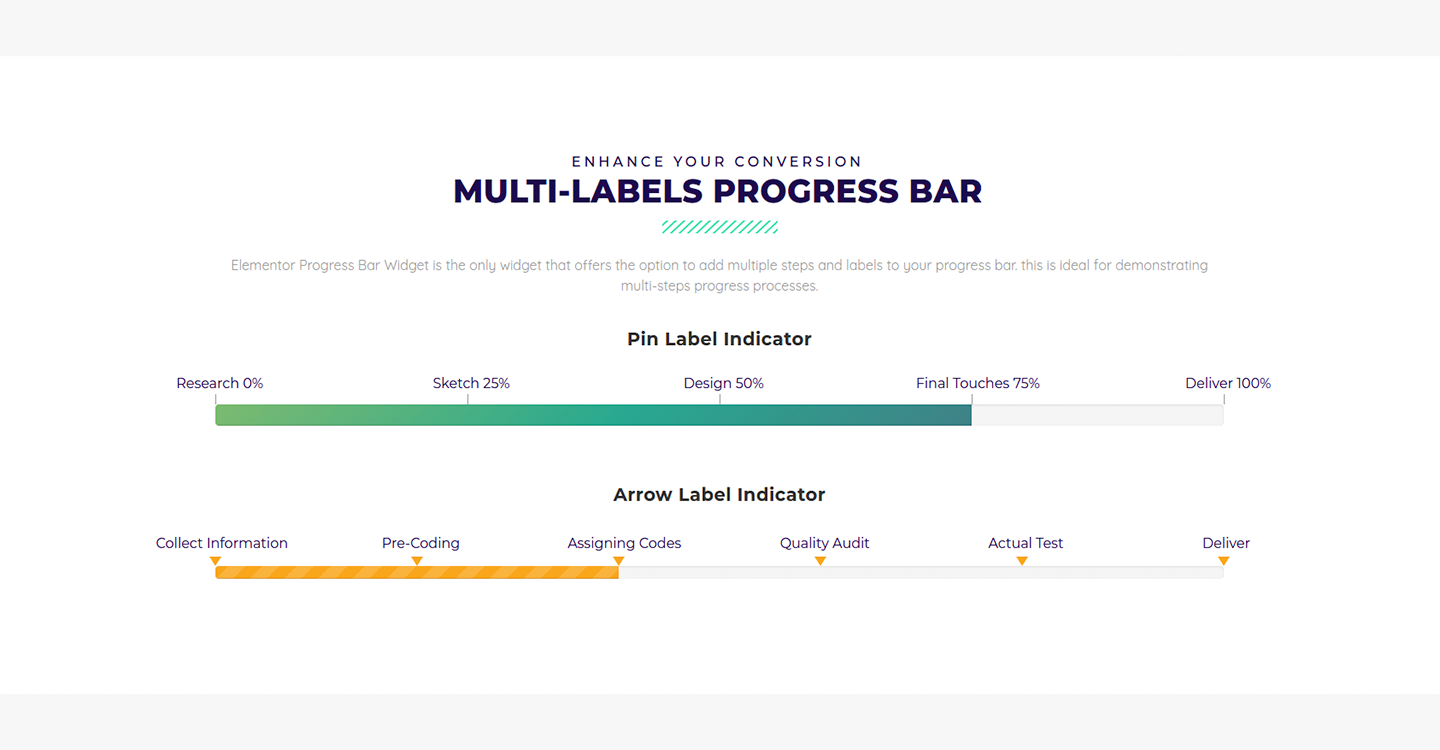Image resolution: width=1440 pixels, height=750 pixels.
Task: Click the orange striped progress bar
Action: point(415,572)
